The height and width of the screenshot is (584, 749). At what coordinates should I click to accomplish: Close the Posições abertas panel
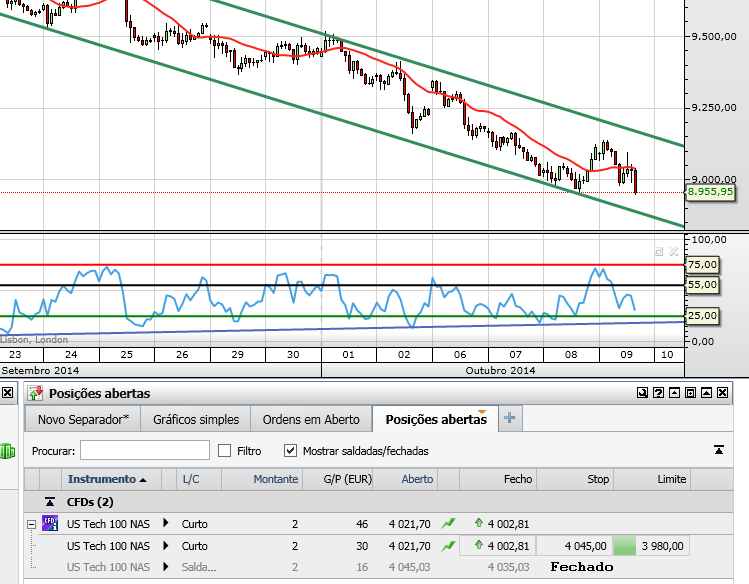(723, 393)
